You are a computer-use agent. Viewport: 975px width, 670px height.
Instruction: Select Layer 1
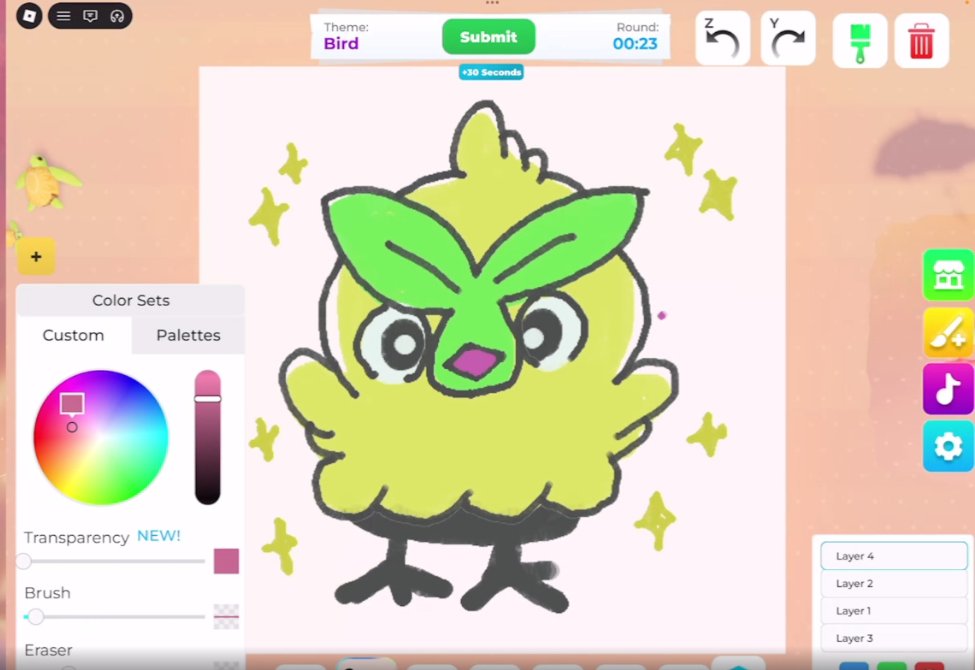pyautogui.click(x=894, y=610)
